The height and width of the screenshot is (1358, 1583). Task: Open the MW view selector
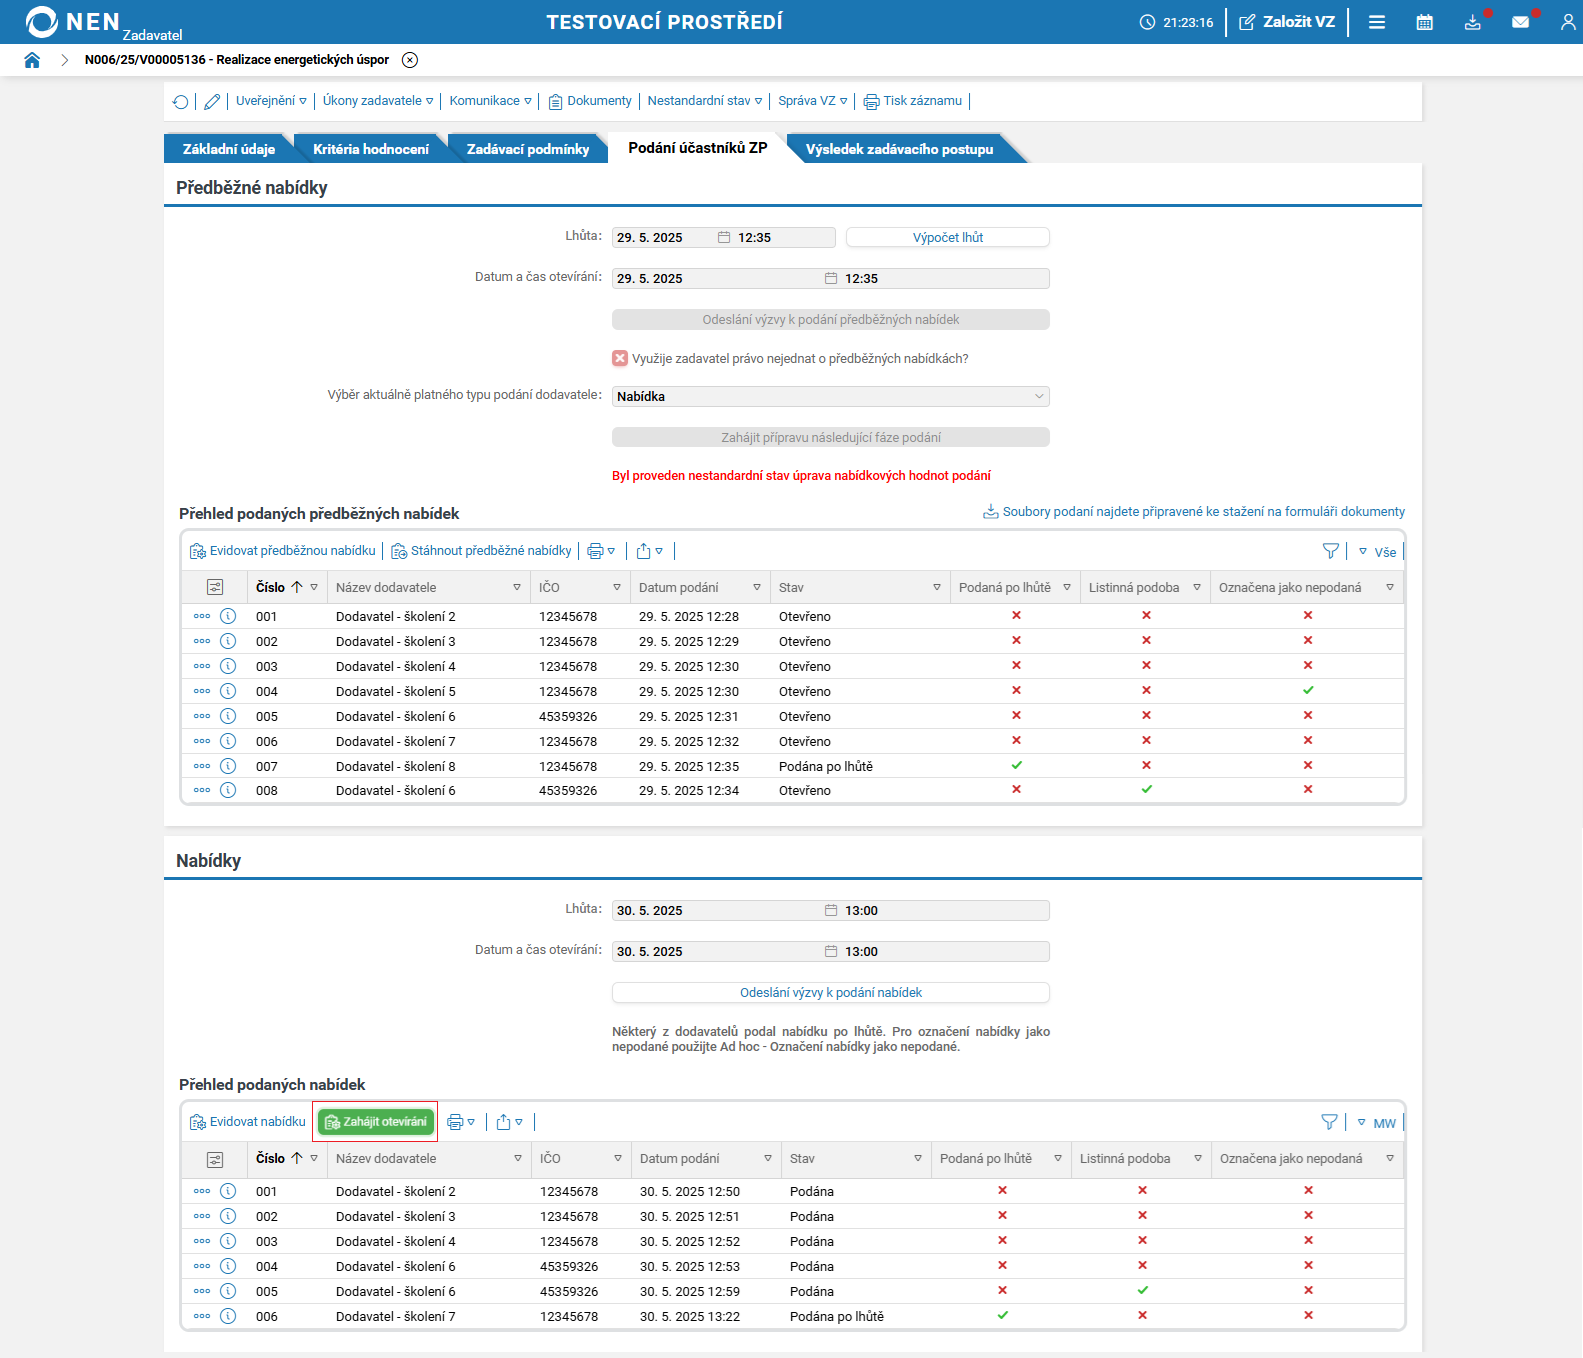click(x=1377, y=1123)
